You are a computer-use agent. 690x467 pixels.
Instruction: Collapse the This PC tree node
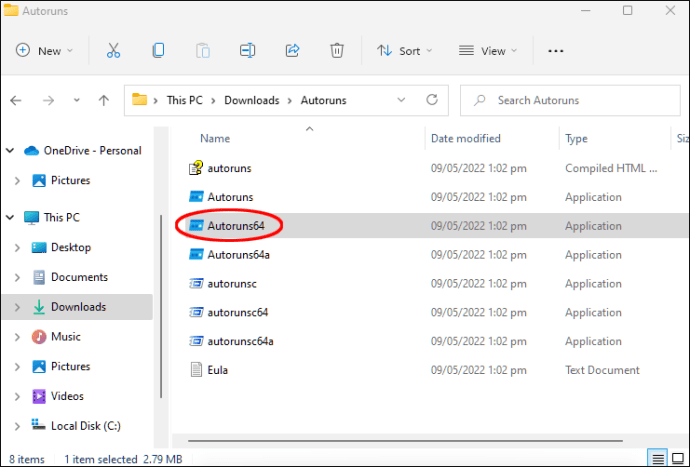10,217
